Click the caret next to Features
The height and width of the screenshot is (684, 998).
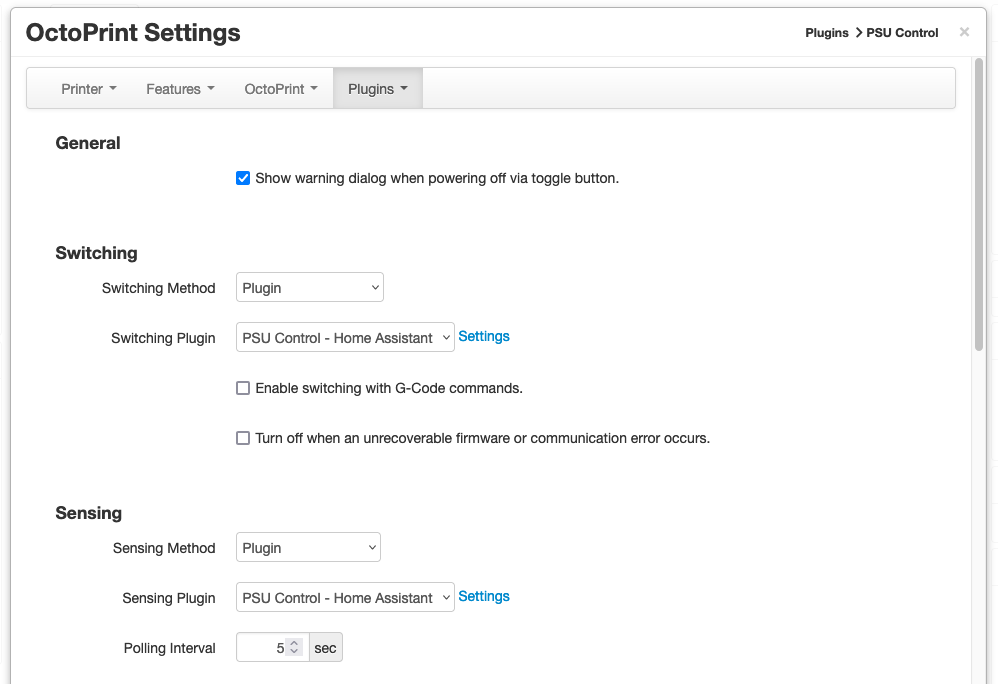pos(211,88)
